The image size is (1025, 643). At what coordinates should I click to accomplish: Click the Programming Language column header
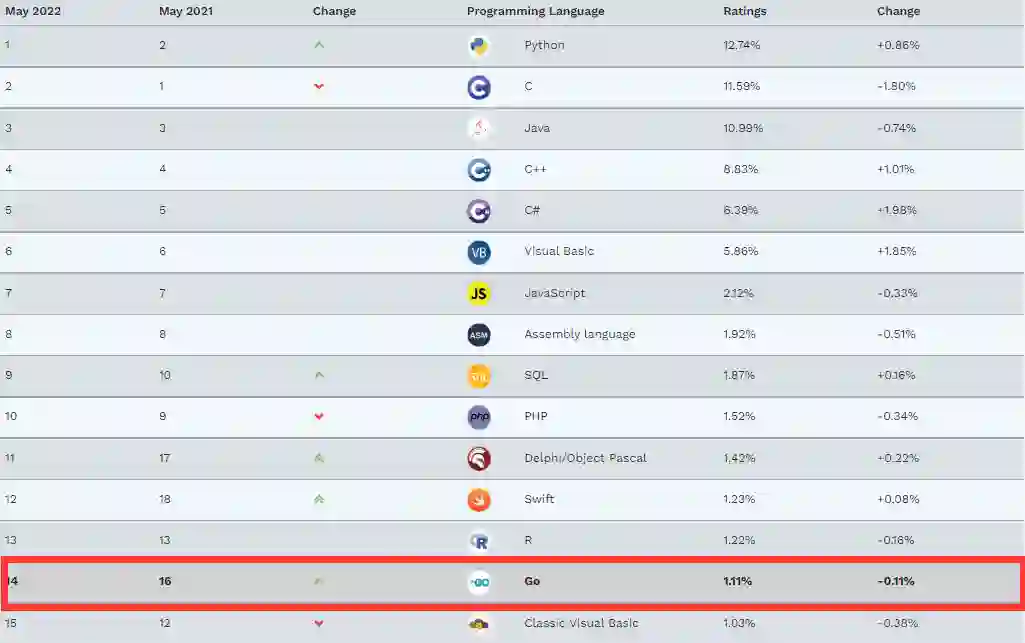(535, 12)
